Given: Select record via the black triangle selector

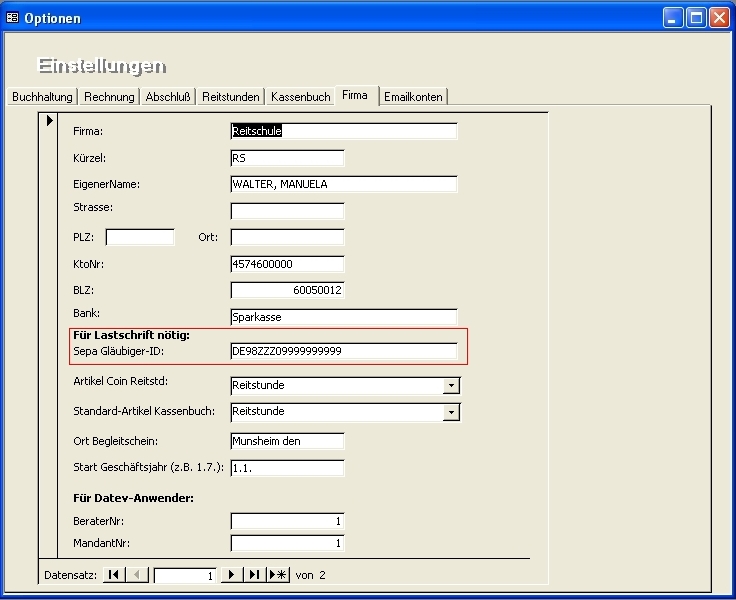Looking at the screenshot, I should click(49, 121).
